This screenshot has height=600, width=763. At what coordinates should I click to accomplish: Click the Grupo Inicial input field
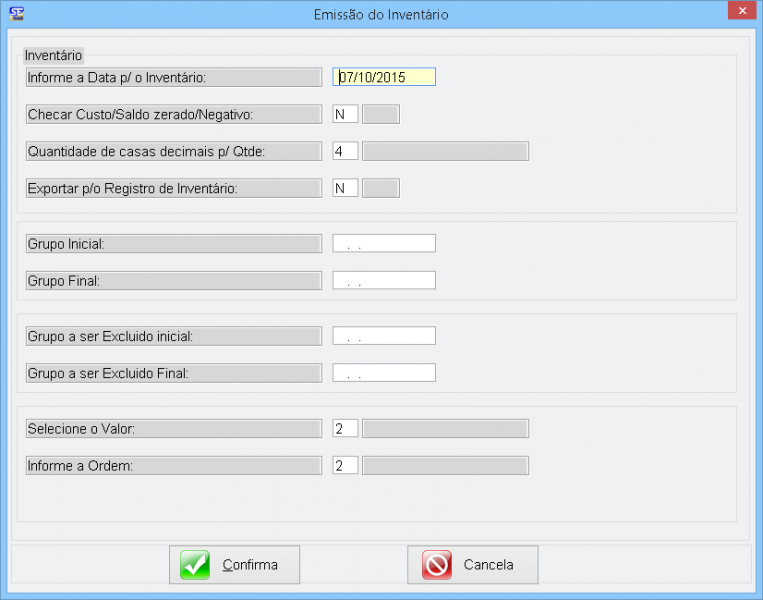click(384, 243)
